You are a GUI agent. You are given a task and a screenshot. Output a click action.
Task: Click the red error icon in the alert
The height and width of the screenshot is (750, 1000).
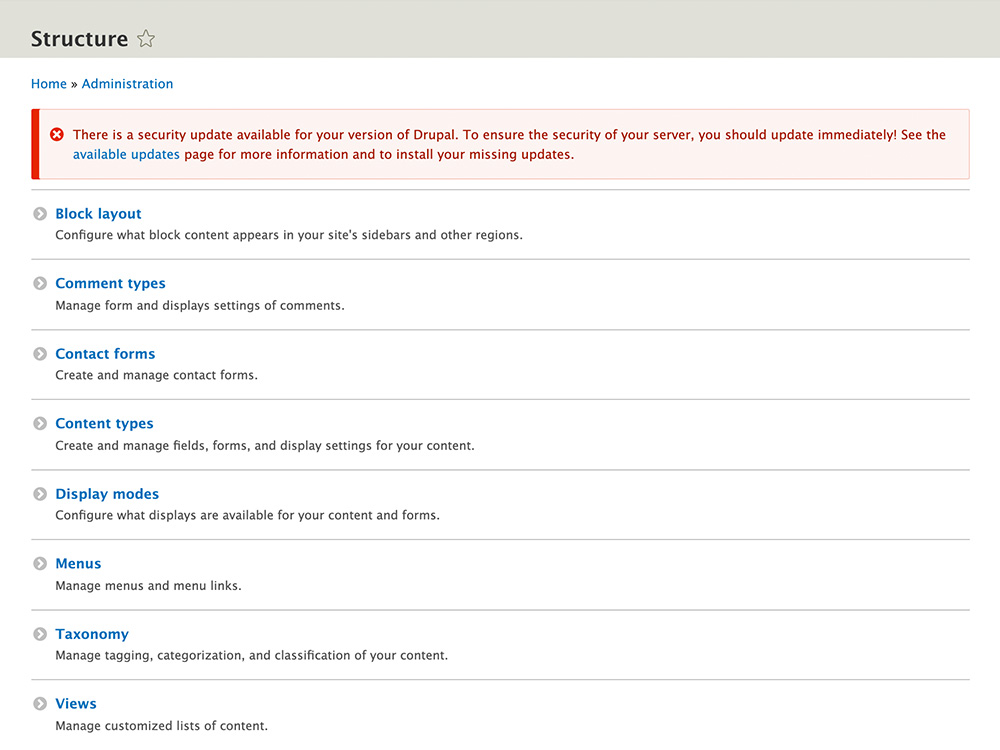(x=57, y=135)
